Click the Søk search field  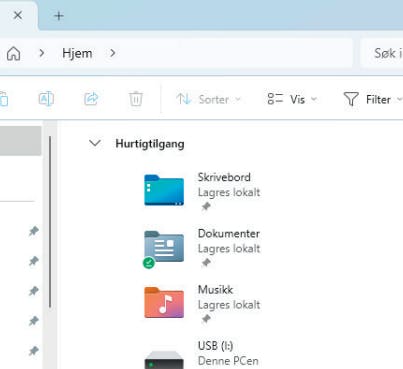click(x=382, y=53)
